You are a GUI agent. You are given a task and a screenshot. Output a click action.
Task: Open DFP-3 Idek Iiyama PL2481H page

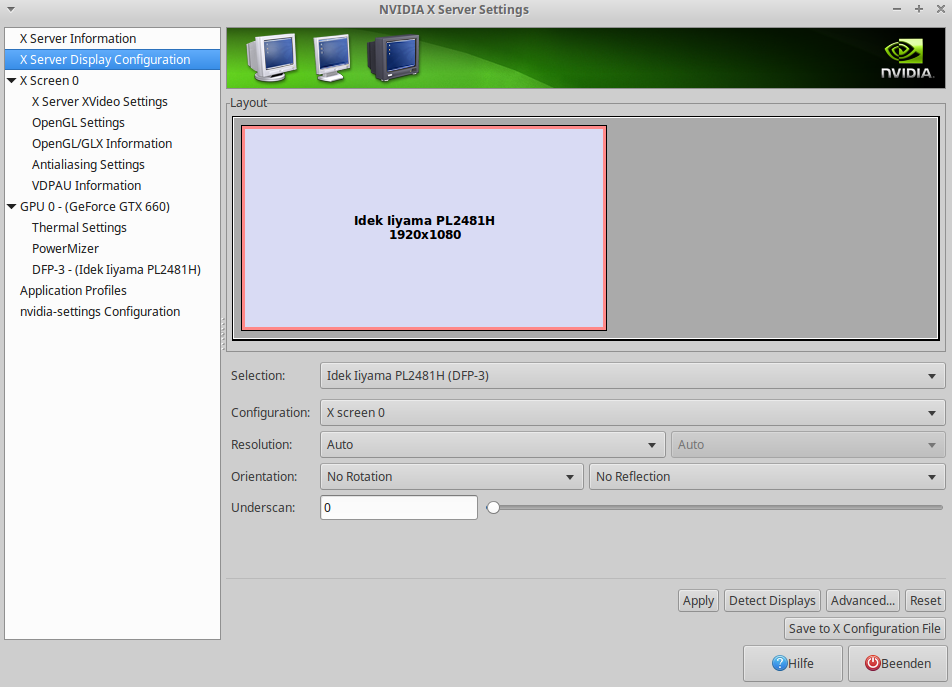(117, 269)
